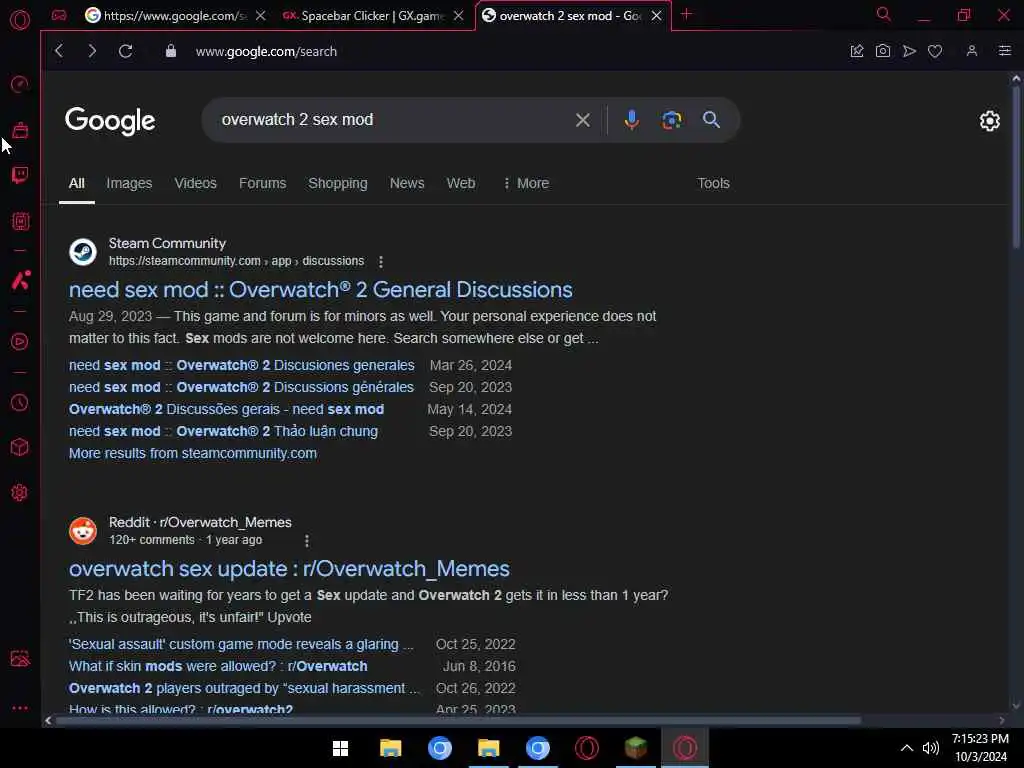Open Google quick settings gear
The height and width of the screenshot is (768, 1024).
coord(989,121)
